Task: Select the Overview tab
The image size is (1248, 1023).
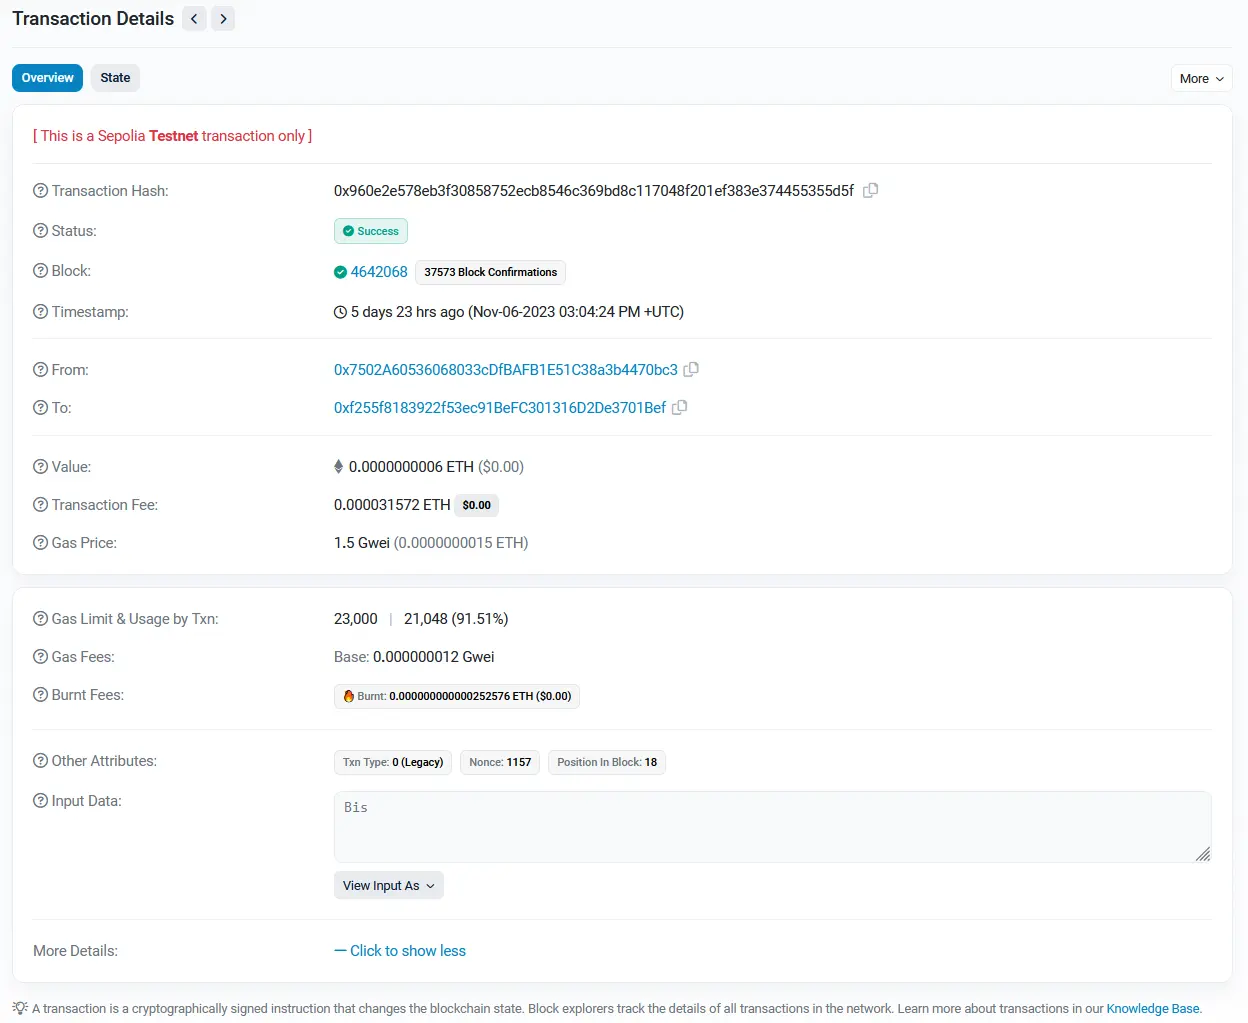Action: pyautogui.click(x=47, y=78)
